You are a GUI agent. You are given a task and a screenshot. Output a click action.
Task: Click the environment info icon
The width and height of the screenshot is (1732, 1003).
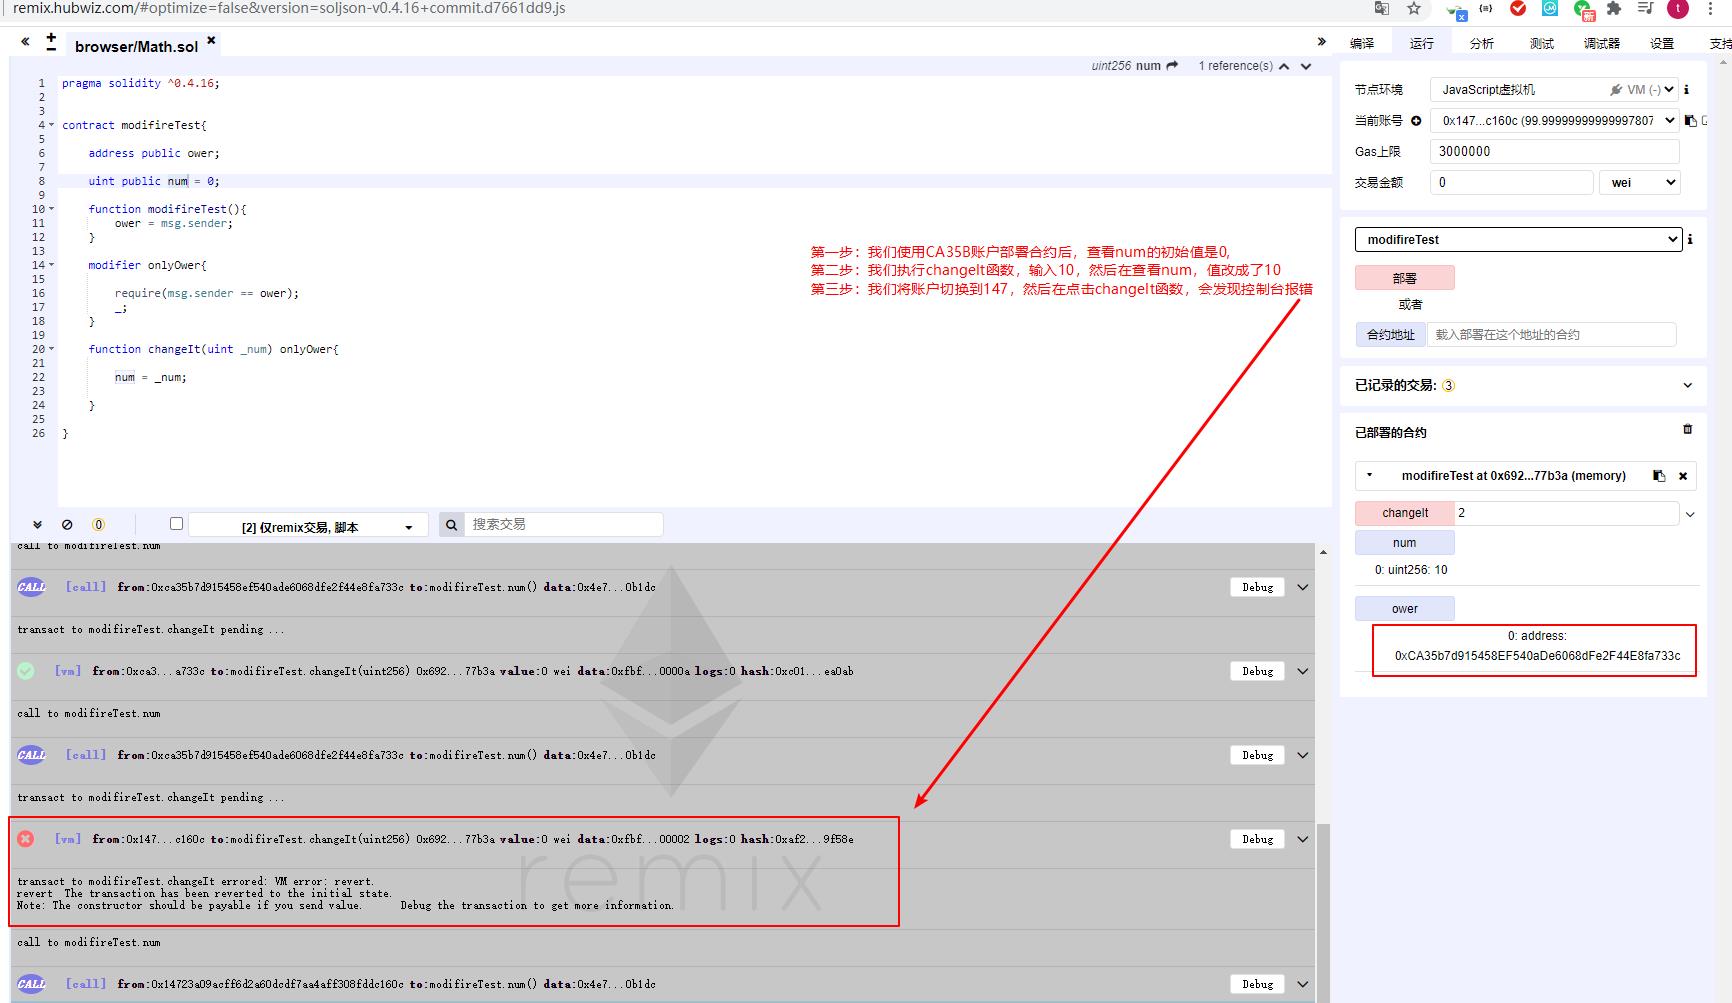coord(1687,90)
